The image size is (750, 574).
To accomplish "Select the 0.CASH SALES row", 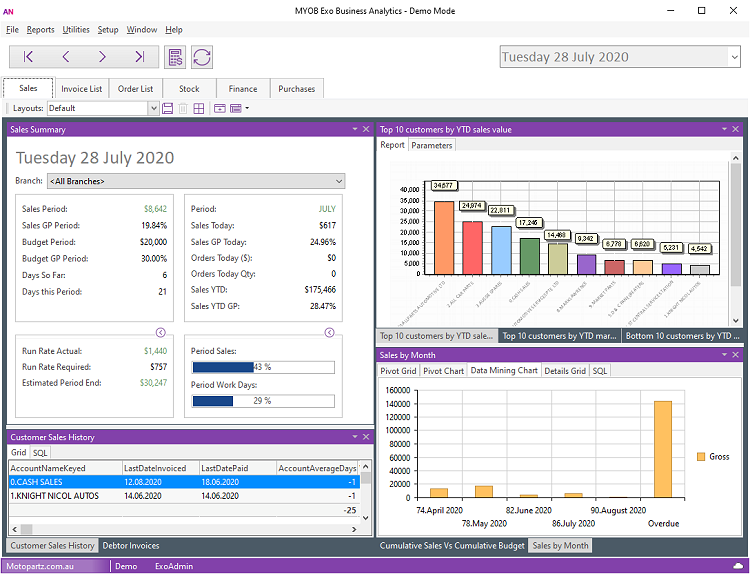I will (x=184, y=482).
